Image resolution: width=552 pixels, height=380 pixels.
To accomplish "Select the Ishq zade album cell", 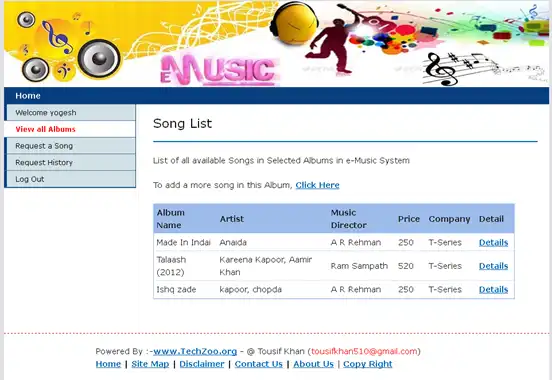I will point(176,289).
